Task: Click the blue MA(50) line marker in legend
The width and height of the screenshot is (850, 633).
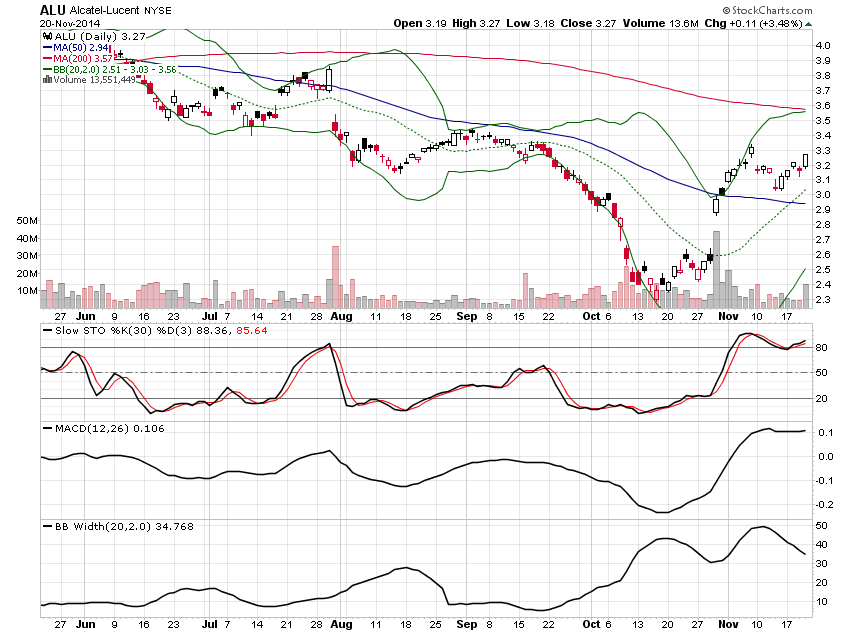Action: click(x=48, y=48)
